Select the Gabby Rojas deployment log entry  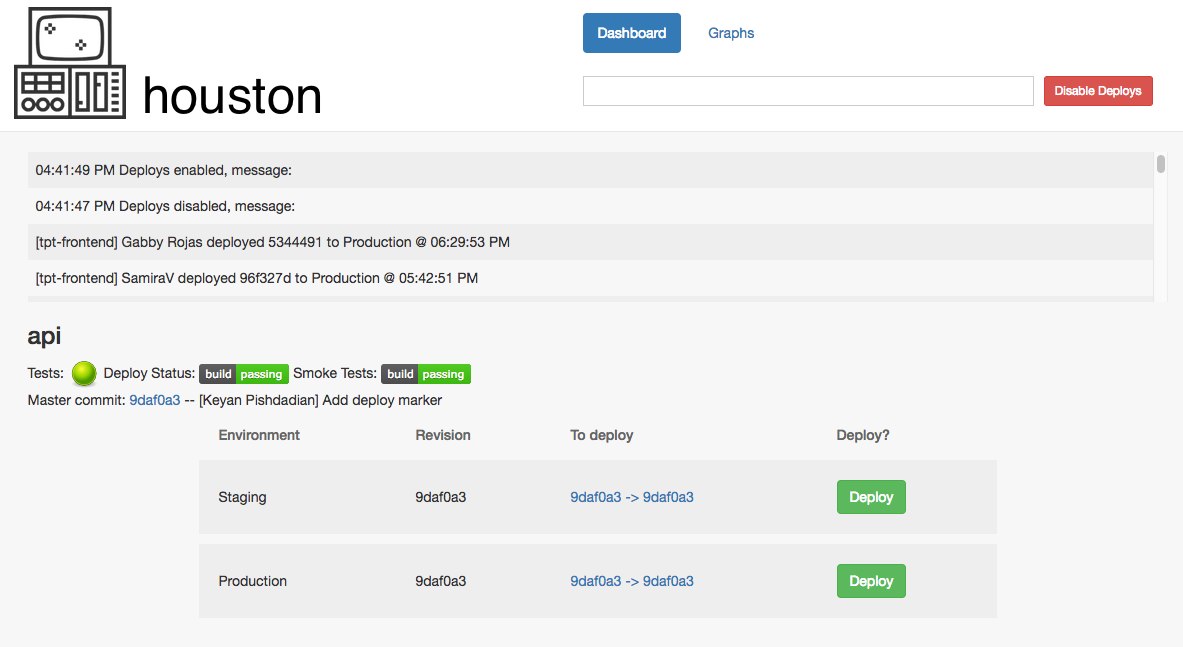(273, 242)
